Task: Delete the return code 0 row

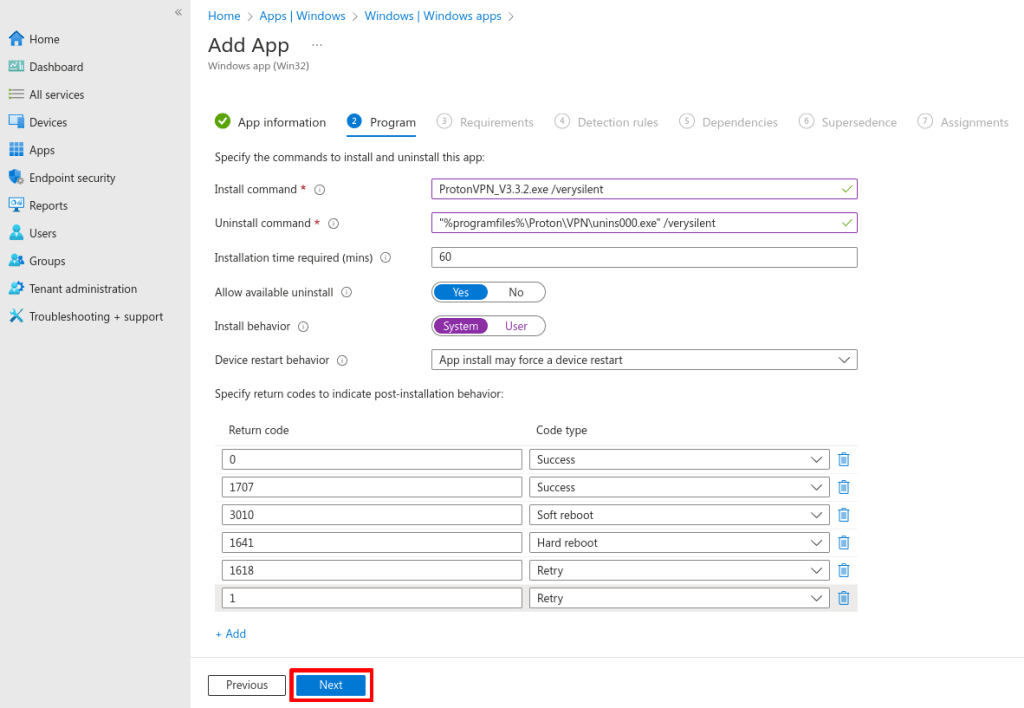Action: point(844,459)
